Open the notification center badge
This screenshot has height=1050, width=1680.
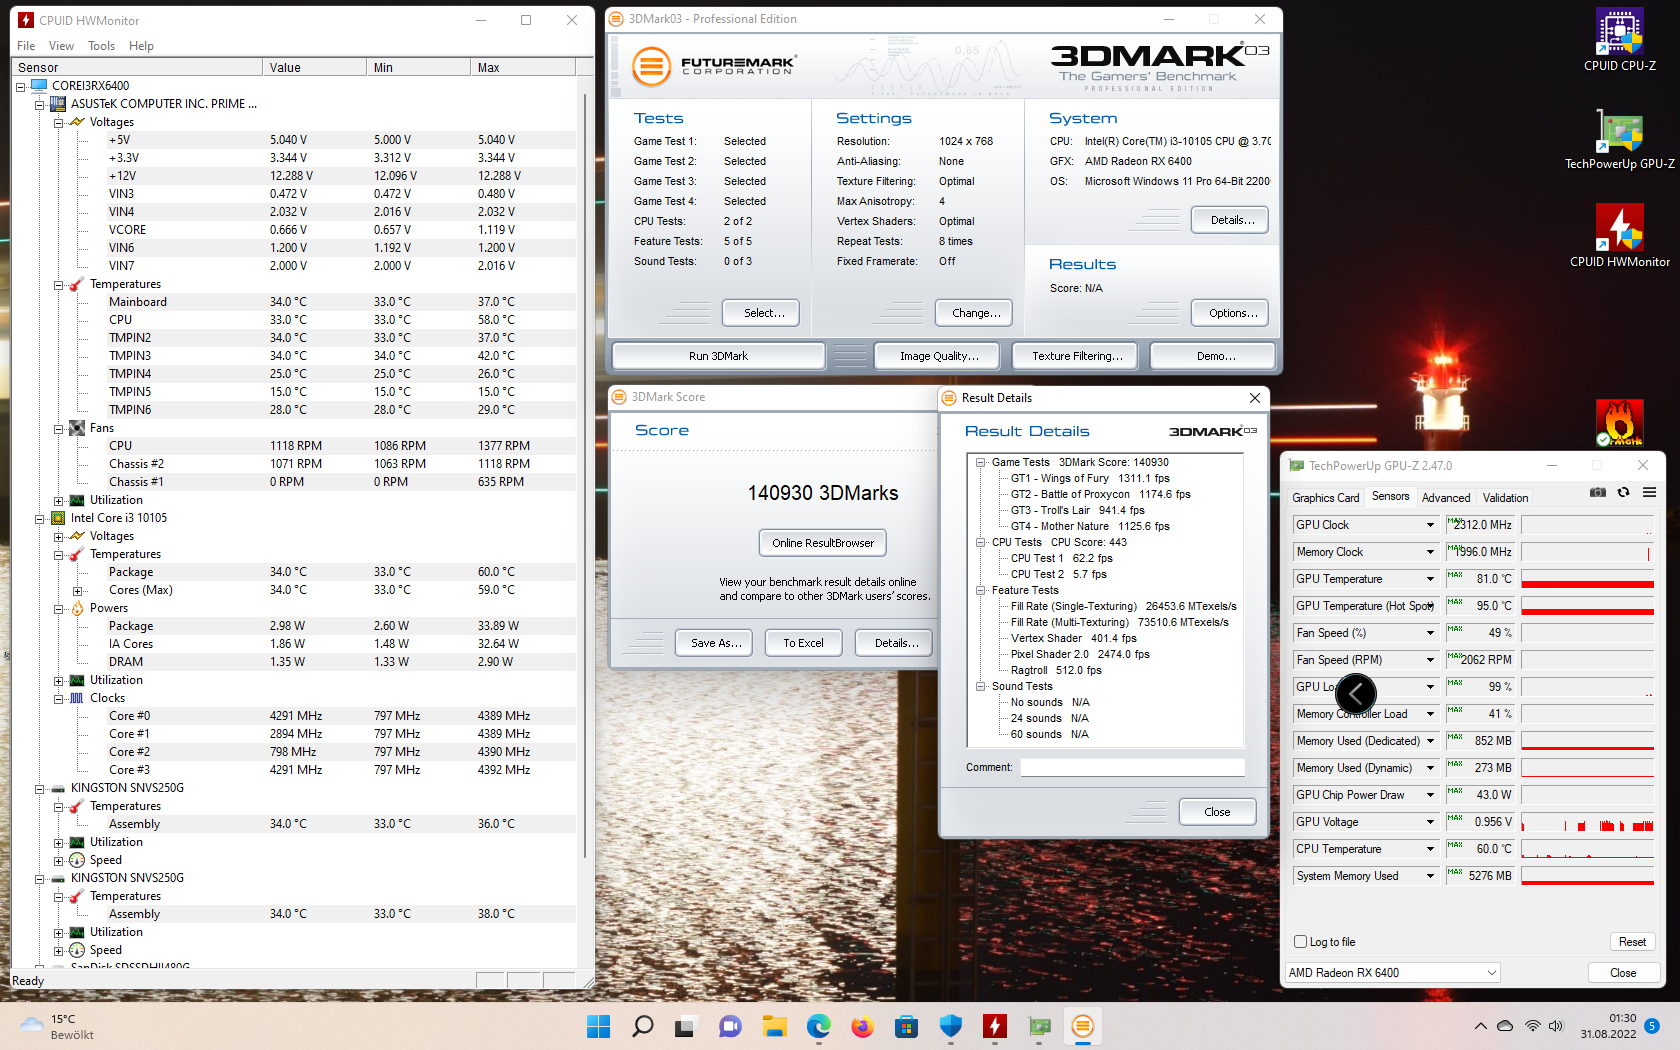[1652, 1026]
